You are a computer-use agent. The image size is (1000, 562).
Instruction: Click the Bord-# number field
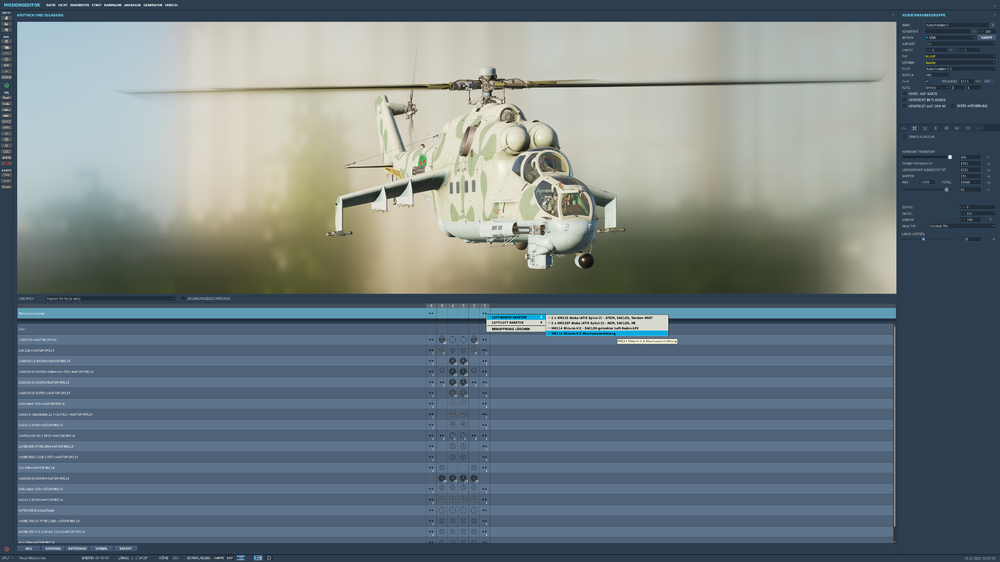coord(937,75)
